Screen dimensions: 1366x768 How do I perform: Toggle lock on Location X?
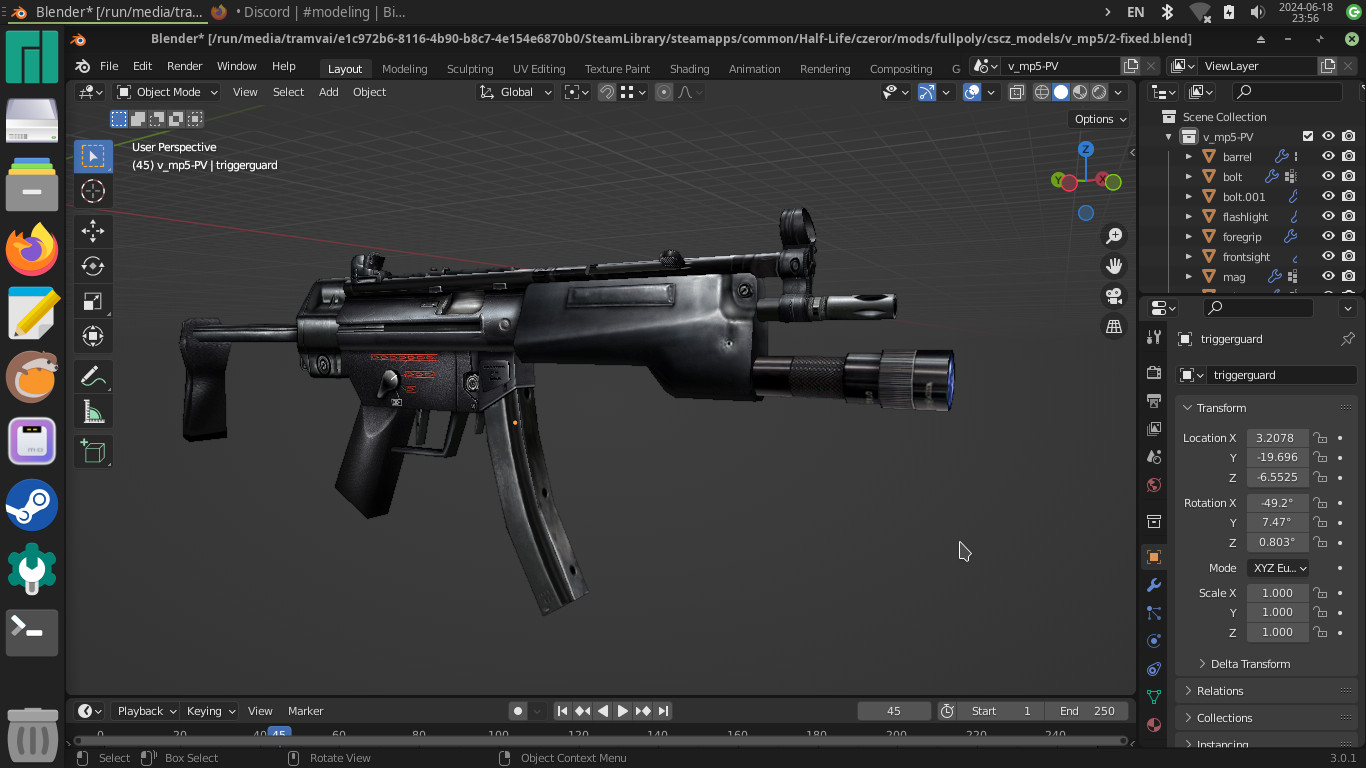tap(1320, 438)
